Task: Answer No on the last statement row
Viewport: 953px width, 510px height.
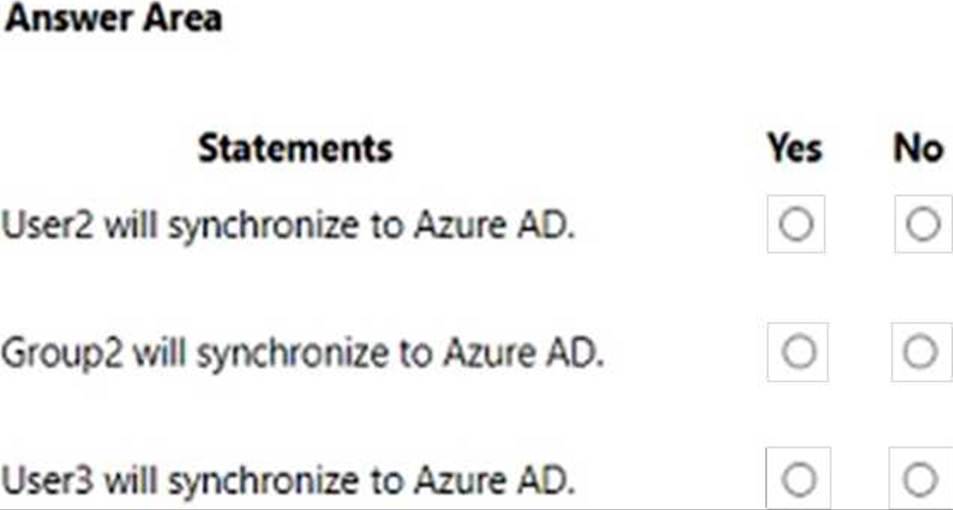Action: click(x=920, y=479)
